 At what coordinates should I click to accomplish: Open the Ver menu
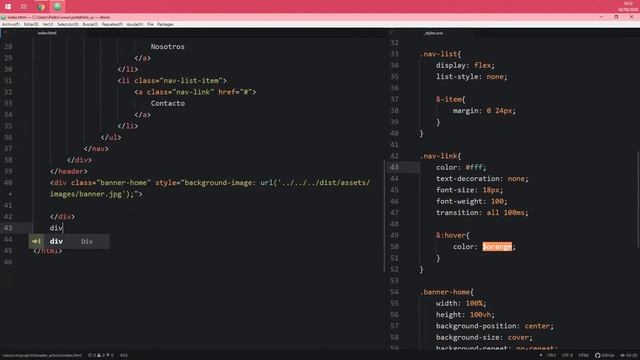pyautogui.click(x=48, y=24)
